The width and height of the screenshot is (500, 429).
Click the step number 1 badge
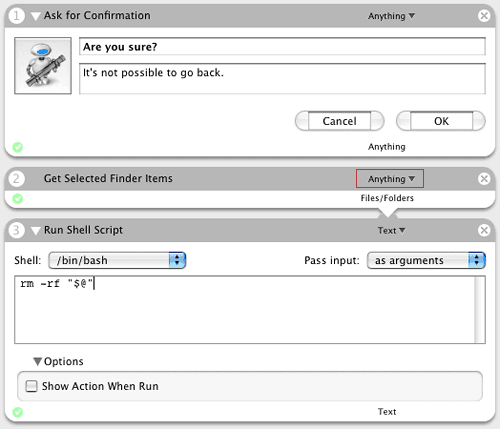click(16, 16)
